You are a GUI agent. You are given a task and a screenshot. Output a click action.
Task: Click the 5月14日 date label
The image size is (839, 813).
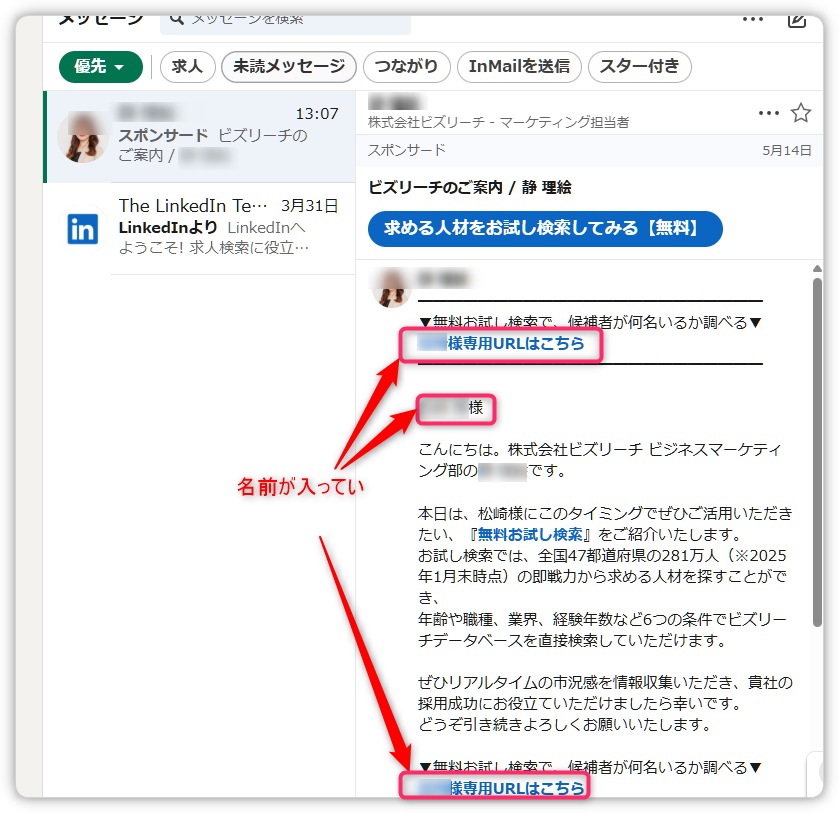787,150
